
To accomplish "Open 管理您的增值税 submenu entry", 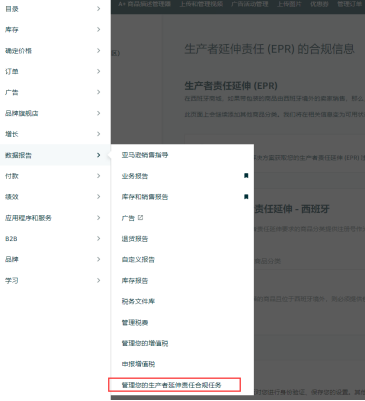I will tap(145, 343).
